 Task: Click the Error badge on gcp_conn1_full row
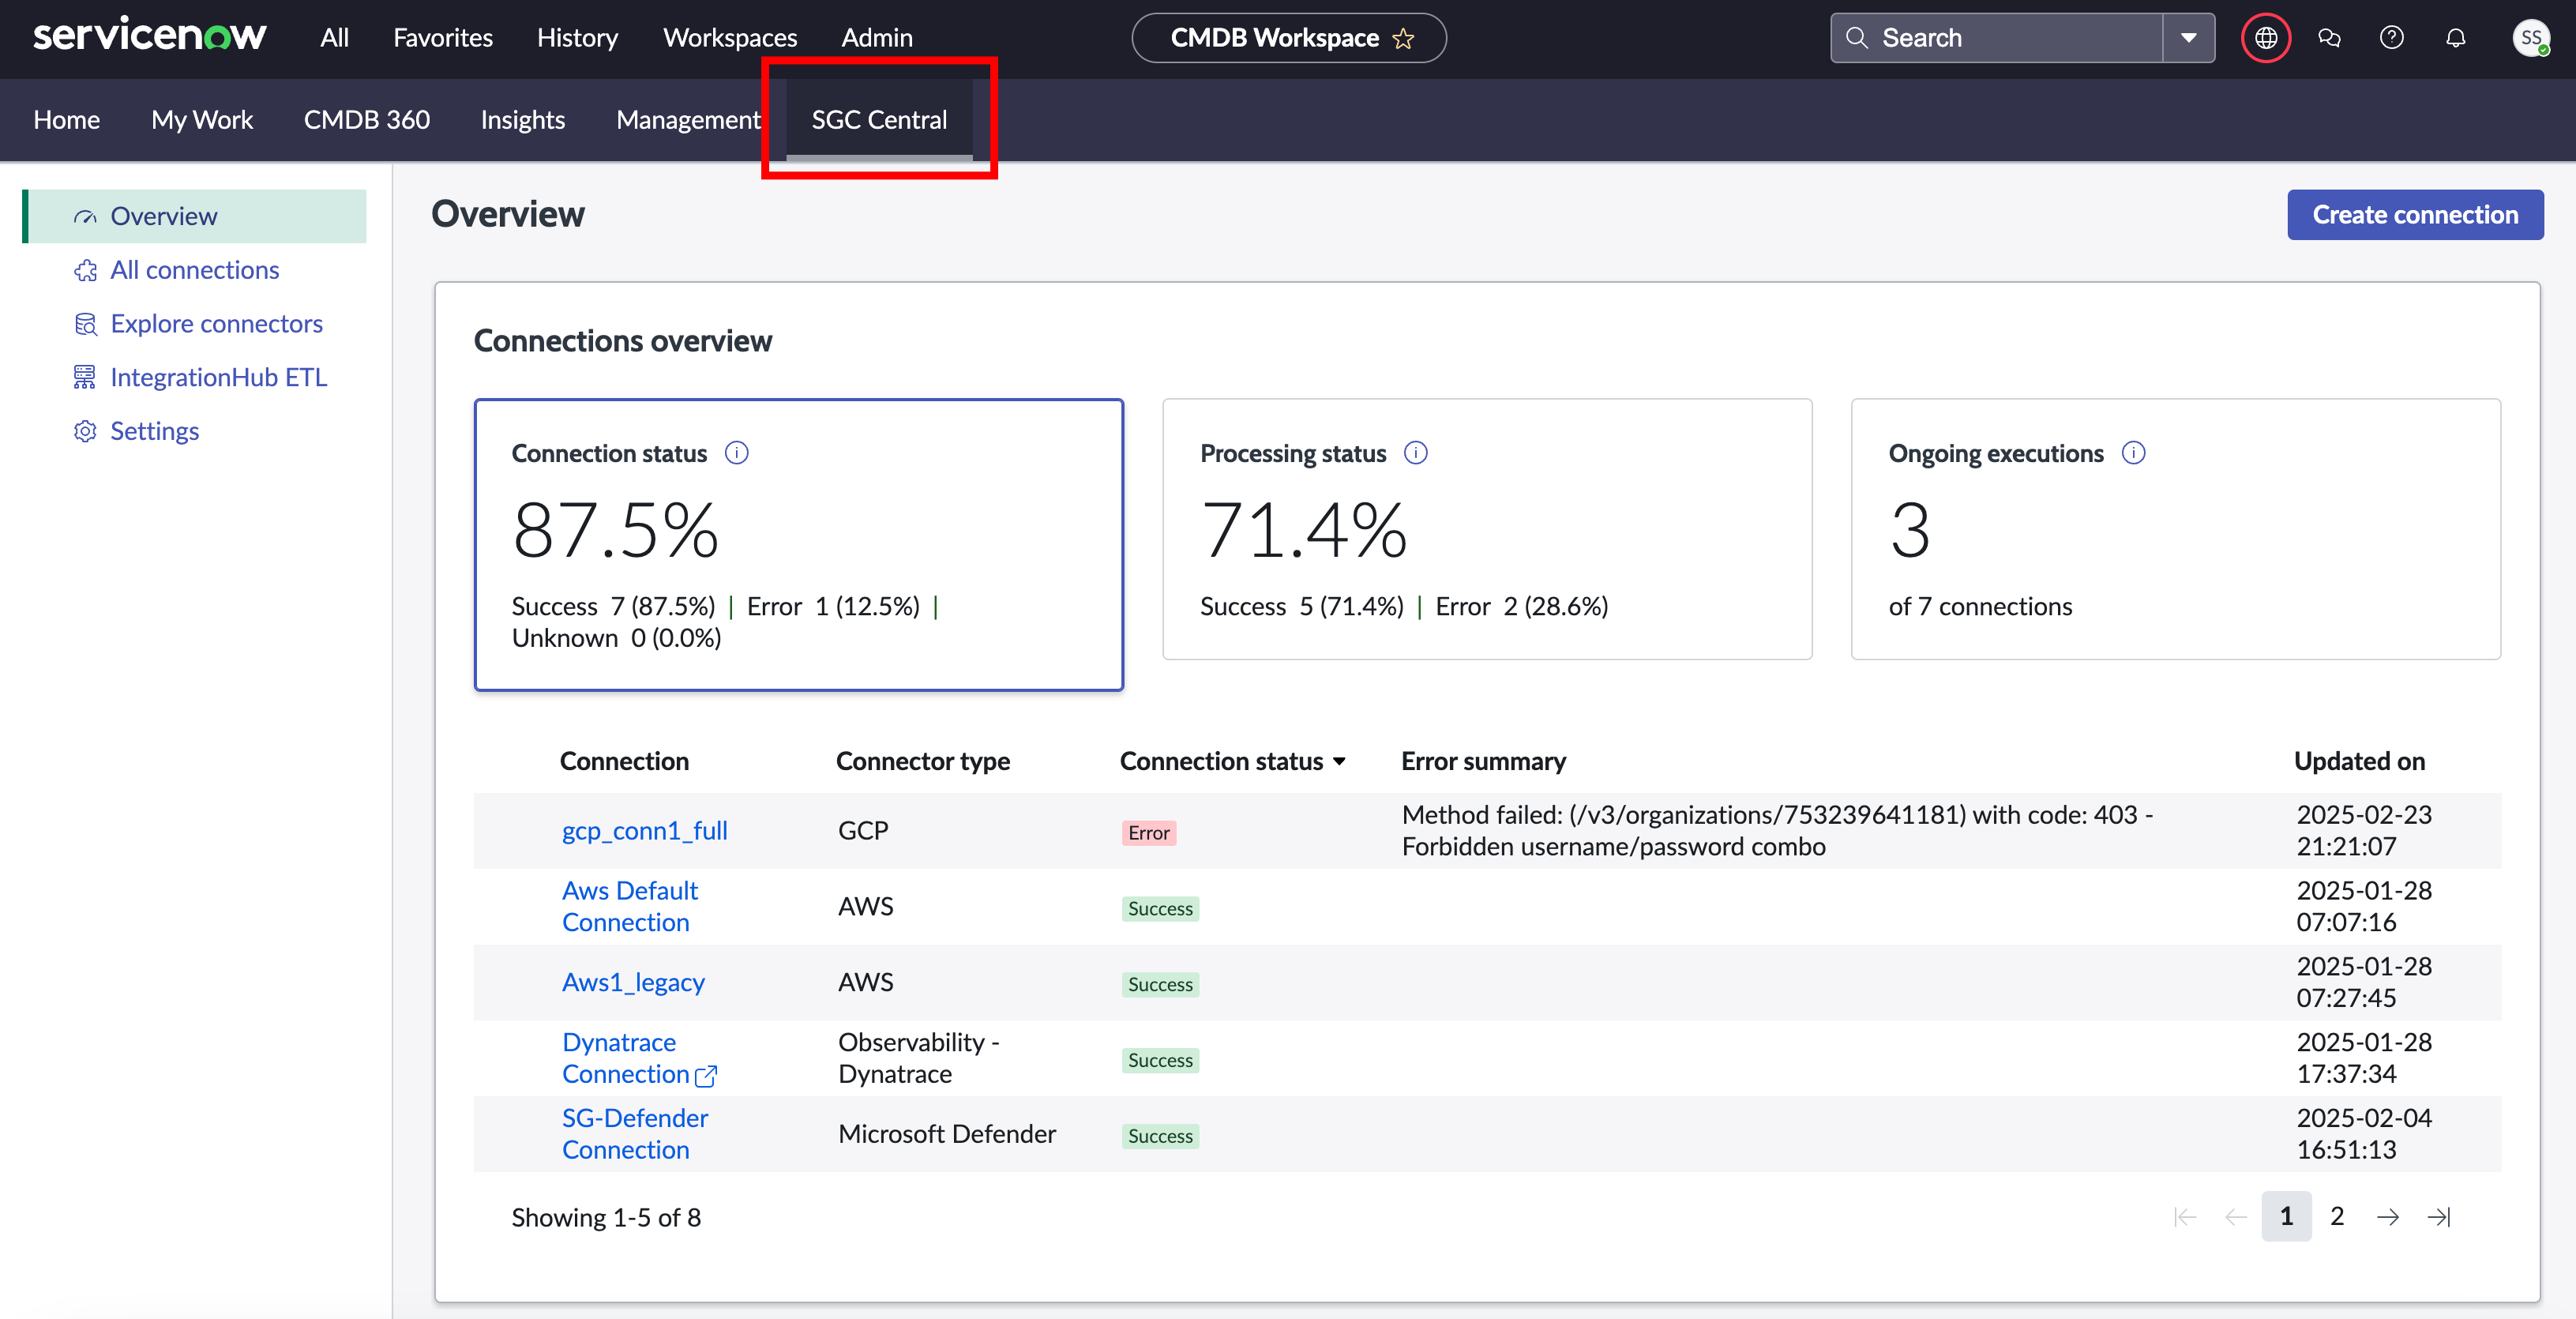(x=1148, y=833)
